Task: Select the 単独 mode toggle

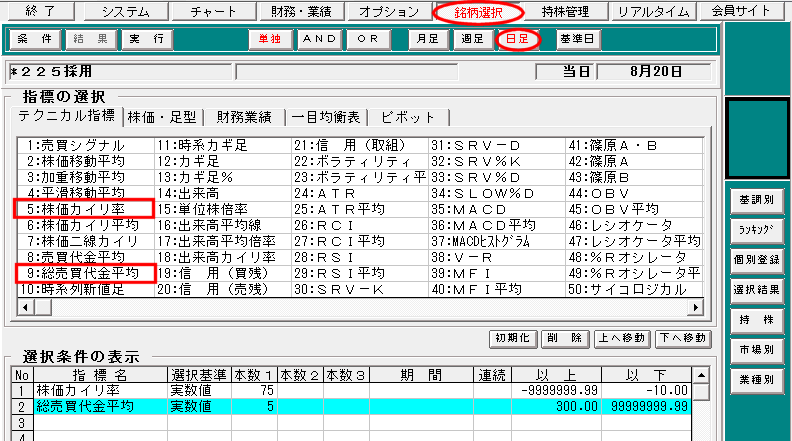Action: (270, 40)
